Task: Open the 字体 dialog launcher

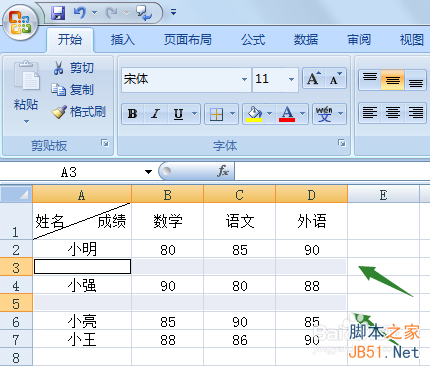Action: (341, 143)
